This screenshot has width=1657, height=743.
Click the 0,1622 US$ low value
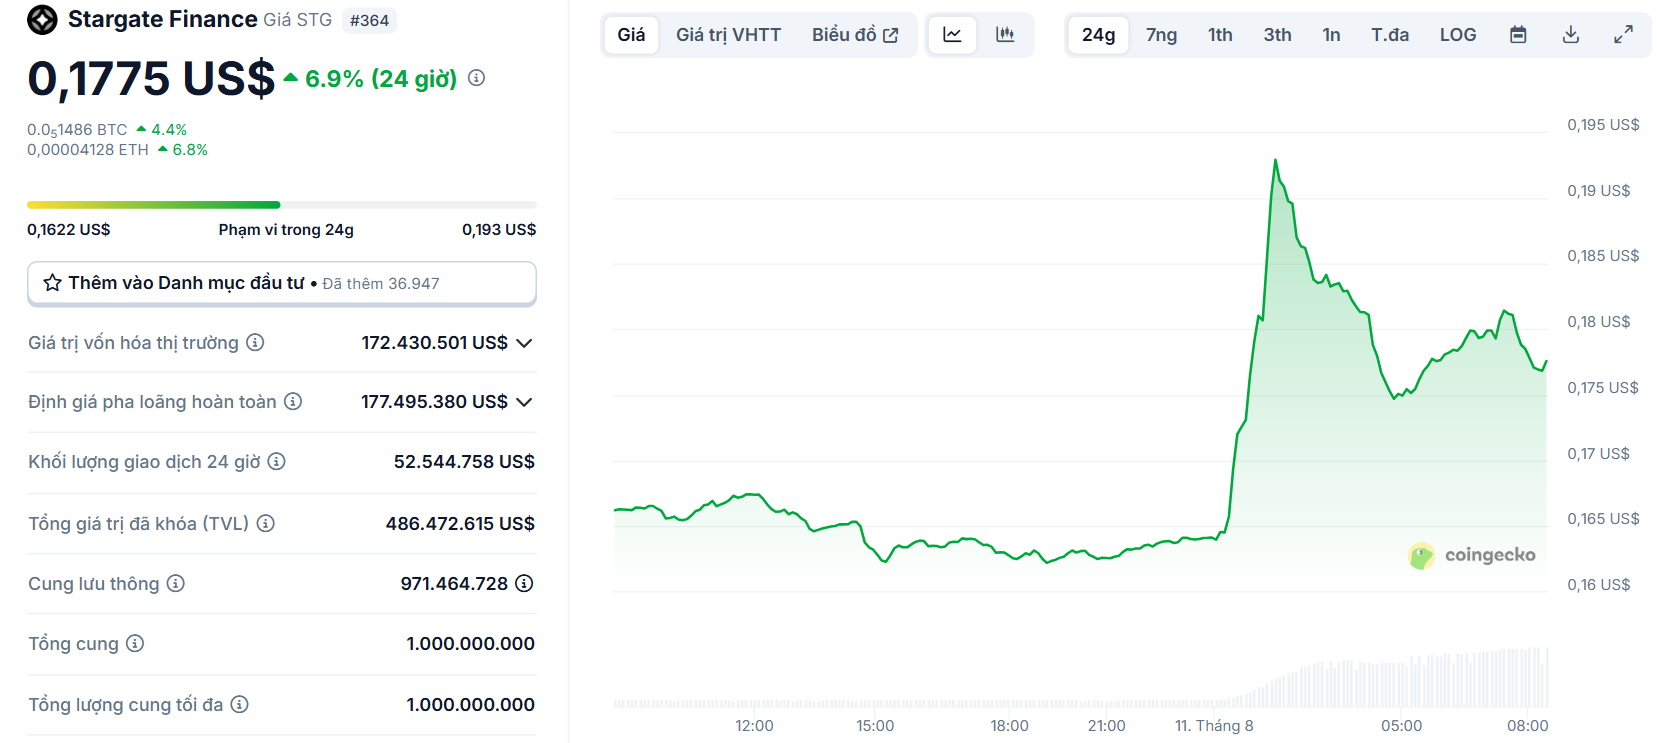[69, 229]
